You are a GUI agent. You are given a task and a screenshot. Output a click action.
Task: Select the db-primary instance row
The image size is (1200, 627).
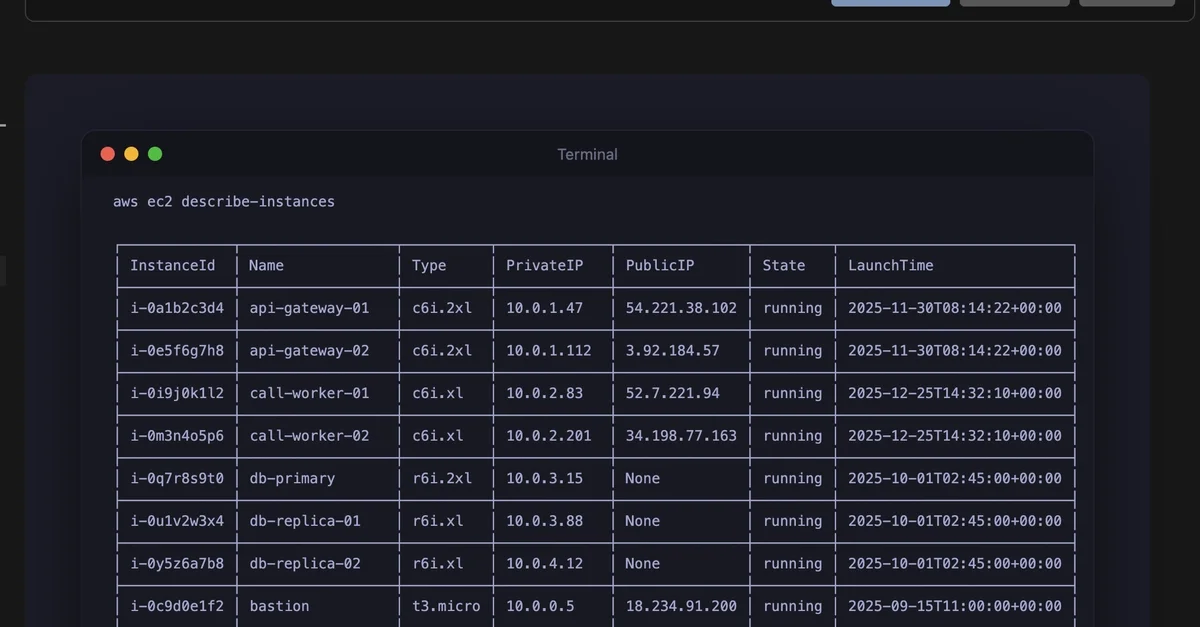[594, 478]
